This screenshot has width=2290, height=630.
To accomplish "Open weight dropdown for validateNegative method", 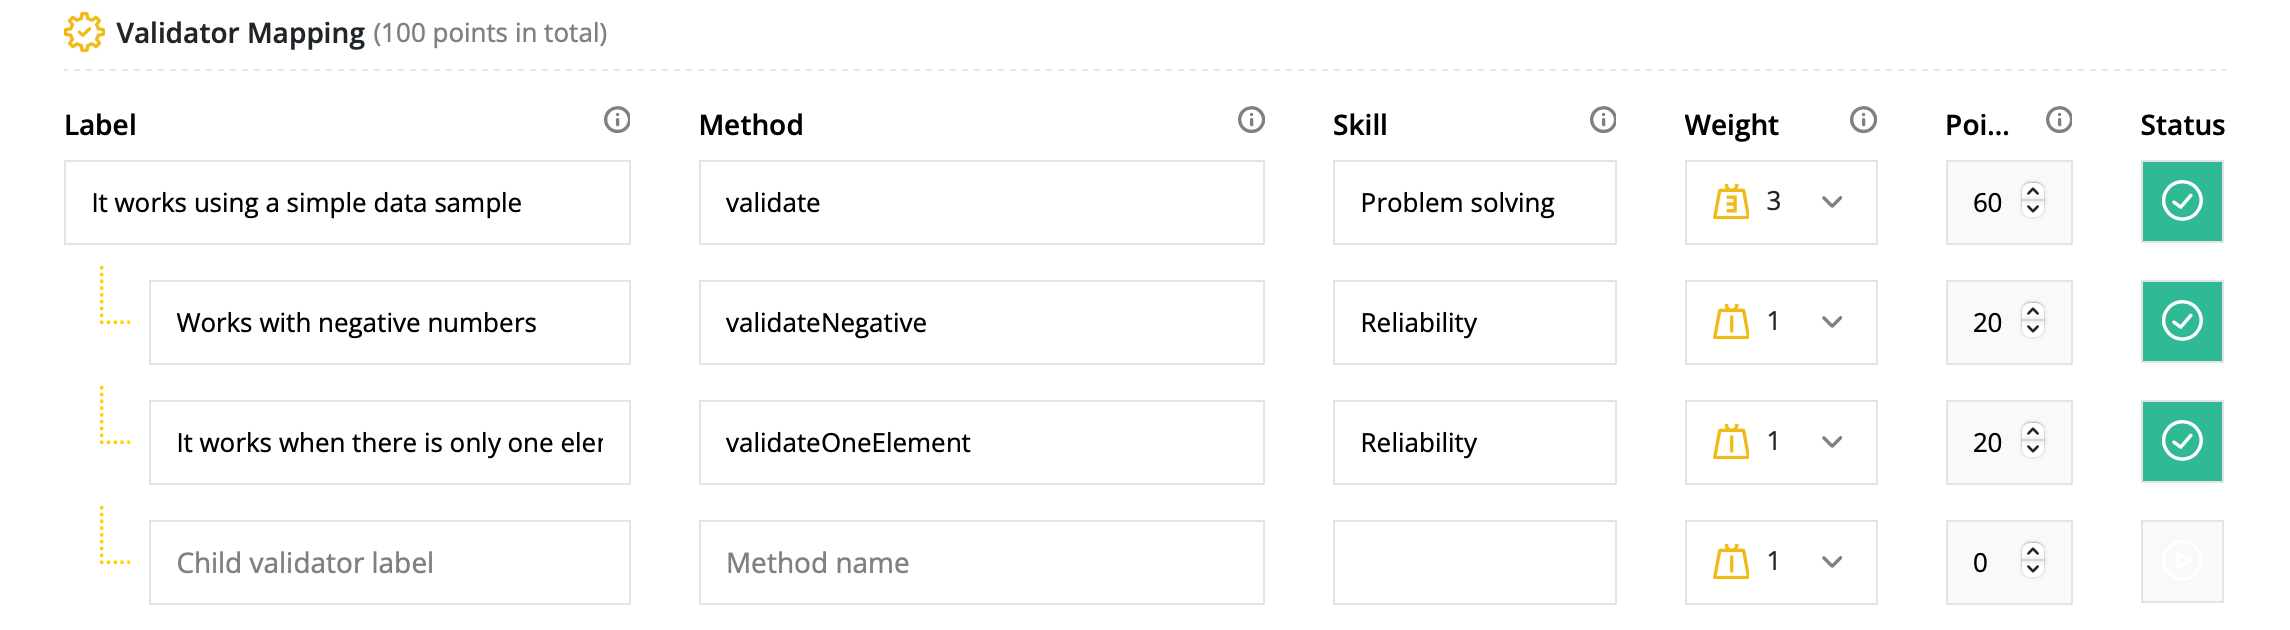I will pos(1832,322).
